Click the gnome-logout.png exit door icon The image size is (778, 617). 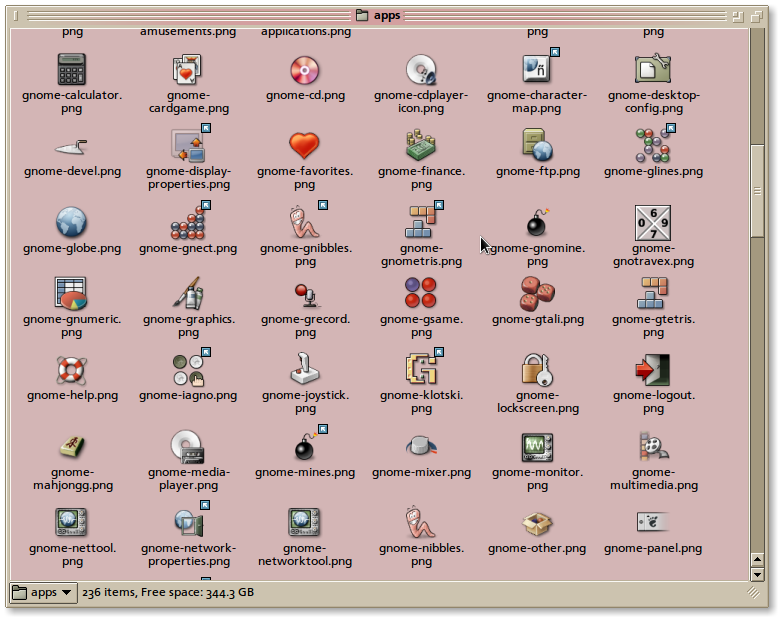click(x=652, y=370)
